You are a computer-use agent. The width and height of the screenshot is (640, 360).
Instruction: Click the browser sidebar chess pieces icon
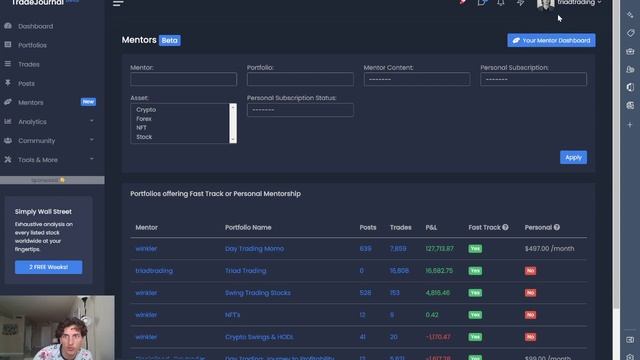(x=630, y=69)
